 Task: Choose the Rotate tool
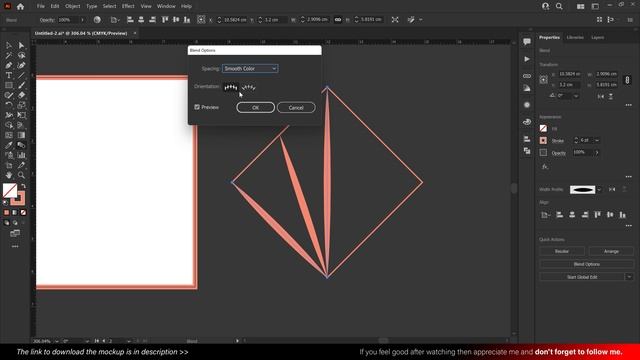9,105
